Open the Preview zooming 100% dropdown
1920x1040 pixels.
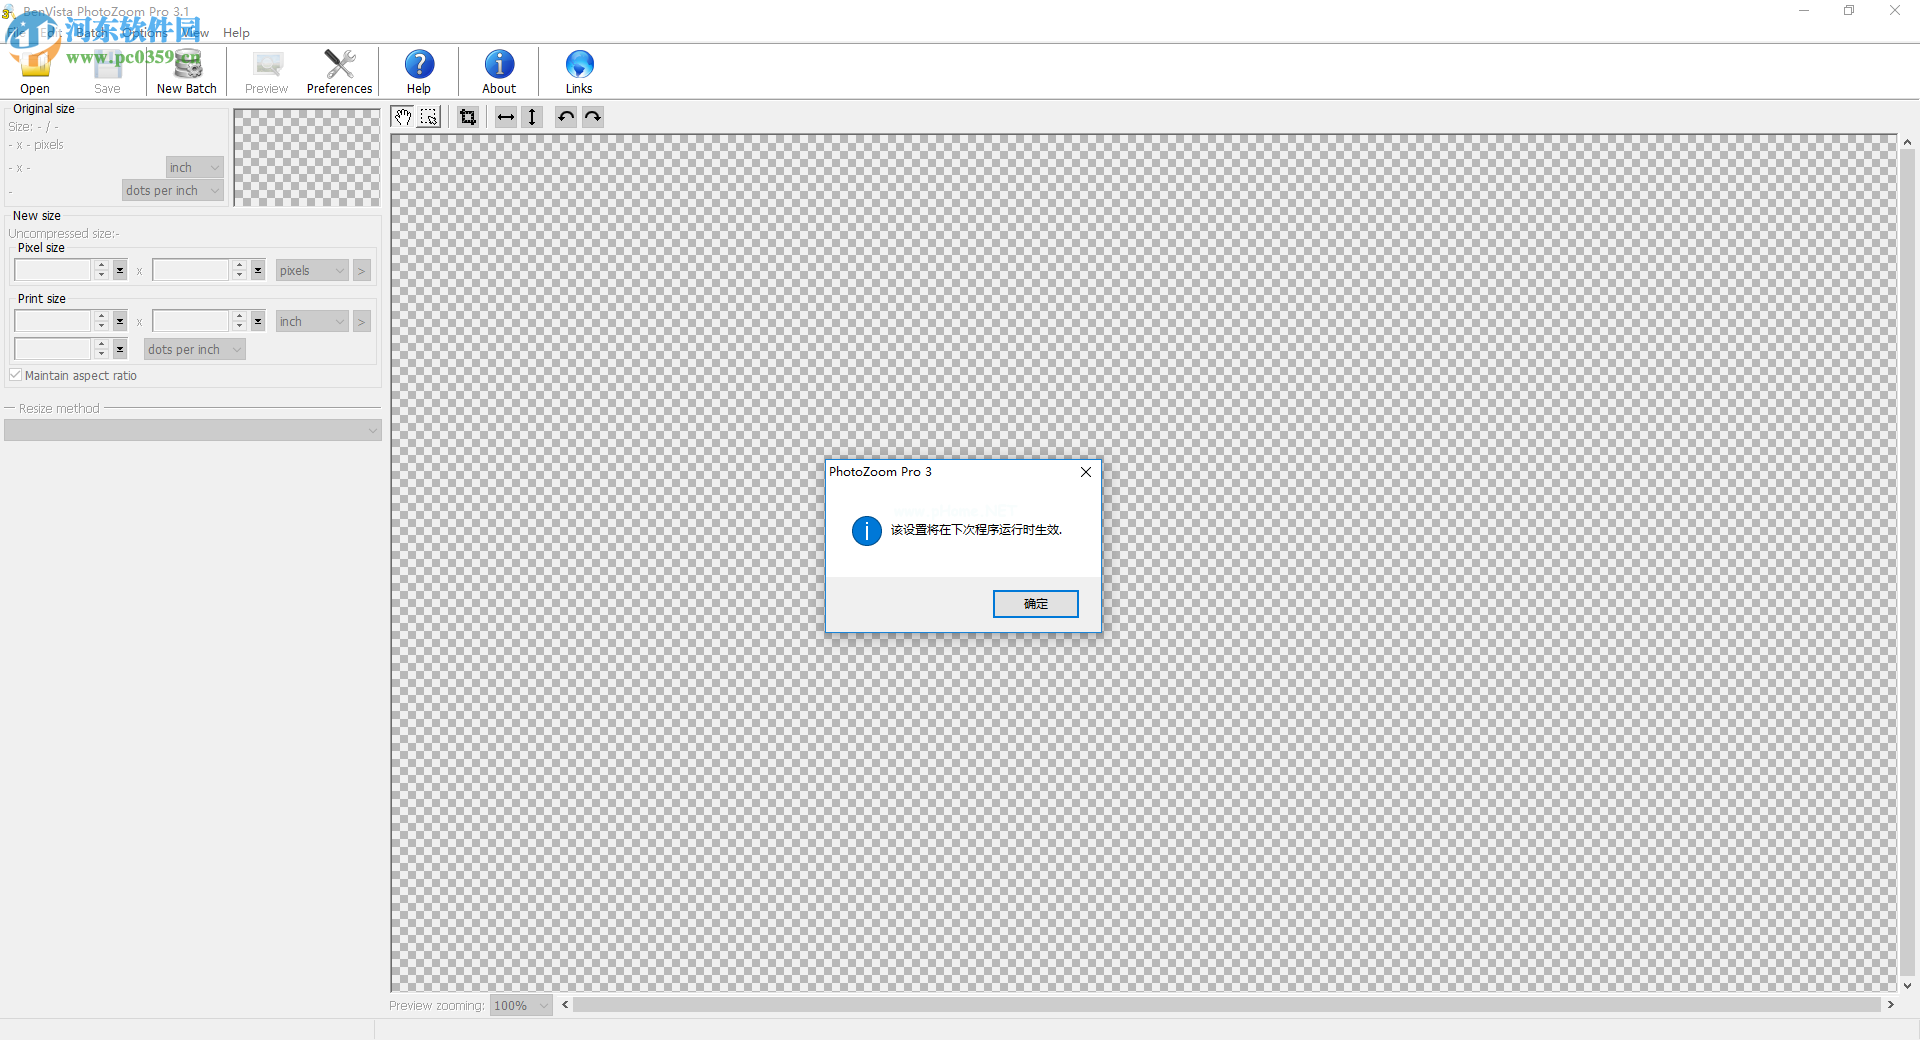(521, 1005)
